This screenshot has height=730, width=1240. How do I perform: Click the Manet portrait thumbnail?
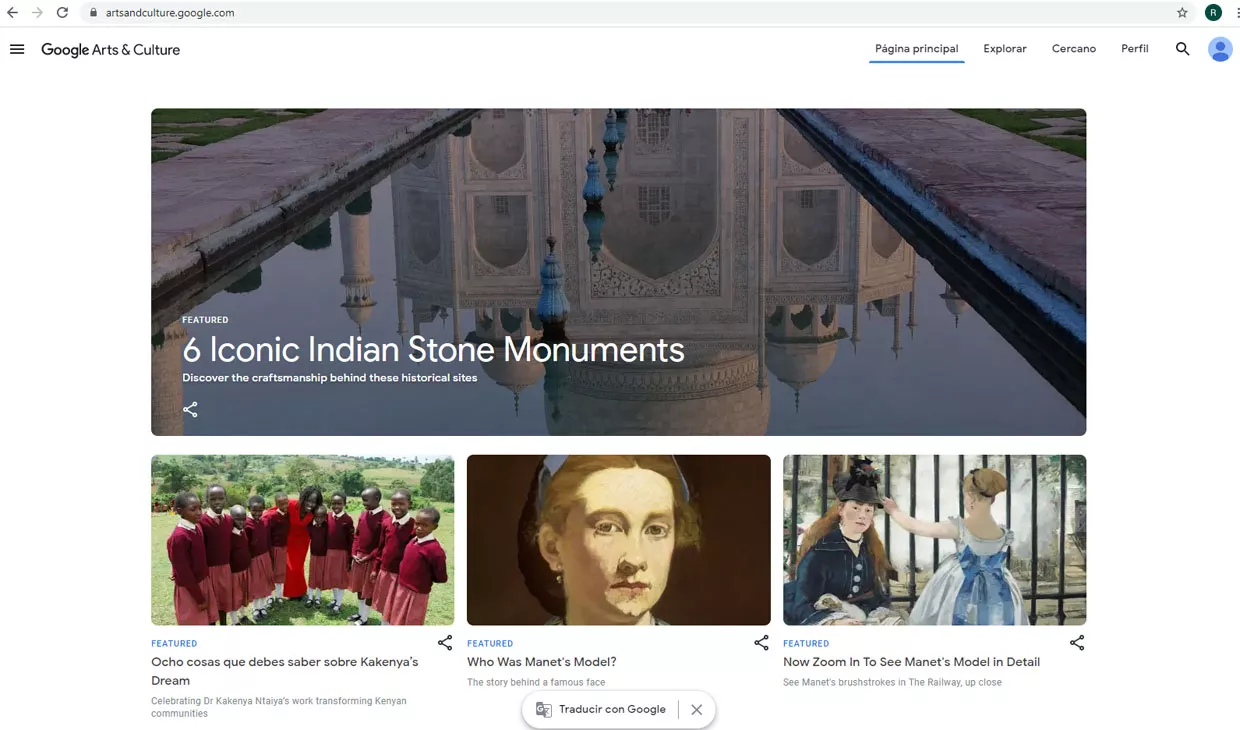pyautogui.click(x=618, y=540)
